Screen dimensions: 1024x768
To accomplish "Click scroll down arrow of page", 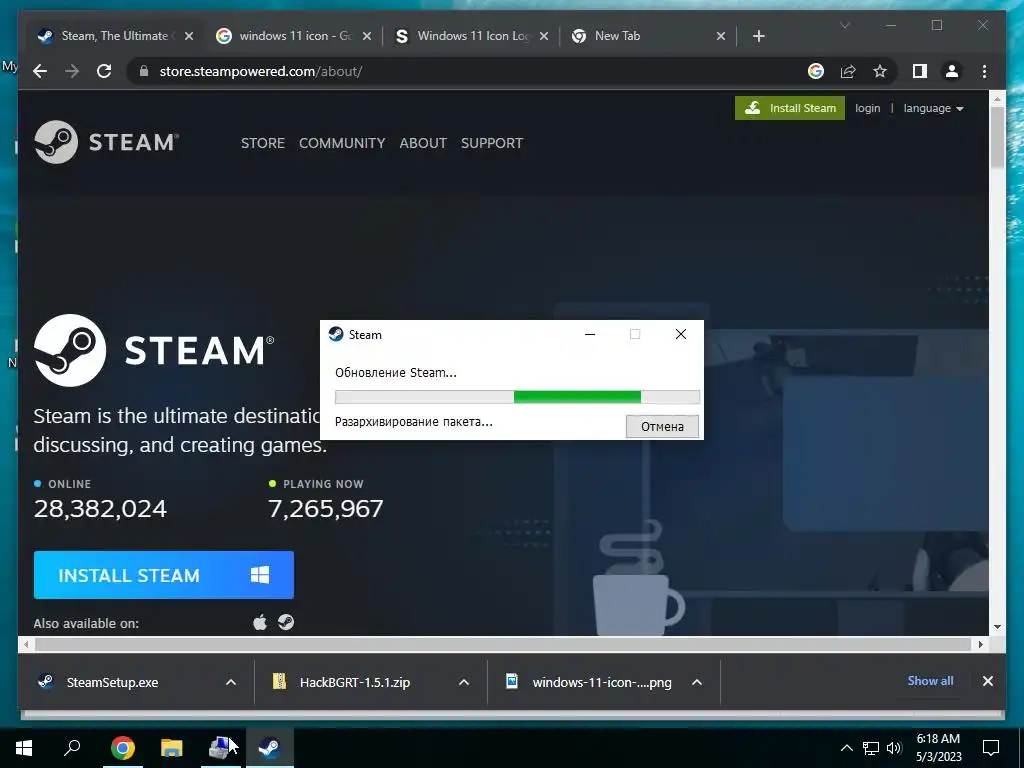I will pos(997,626).
